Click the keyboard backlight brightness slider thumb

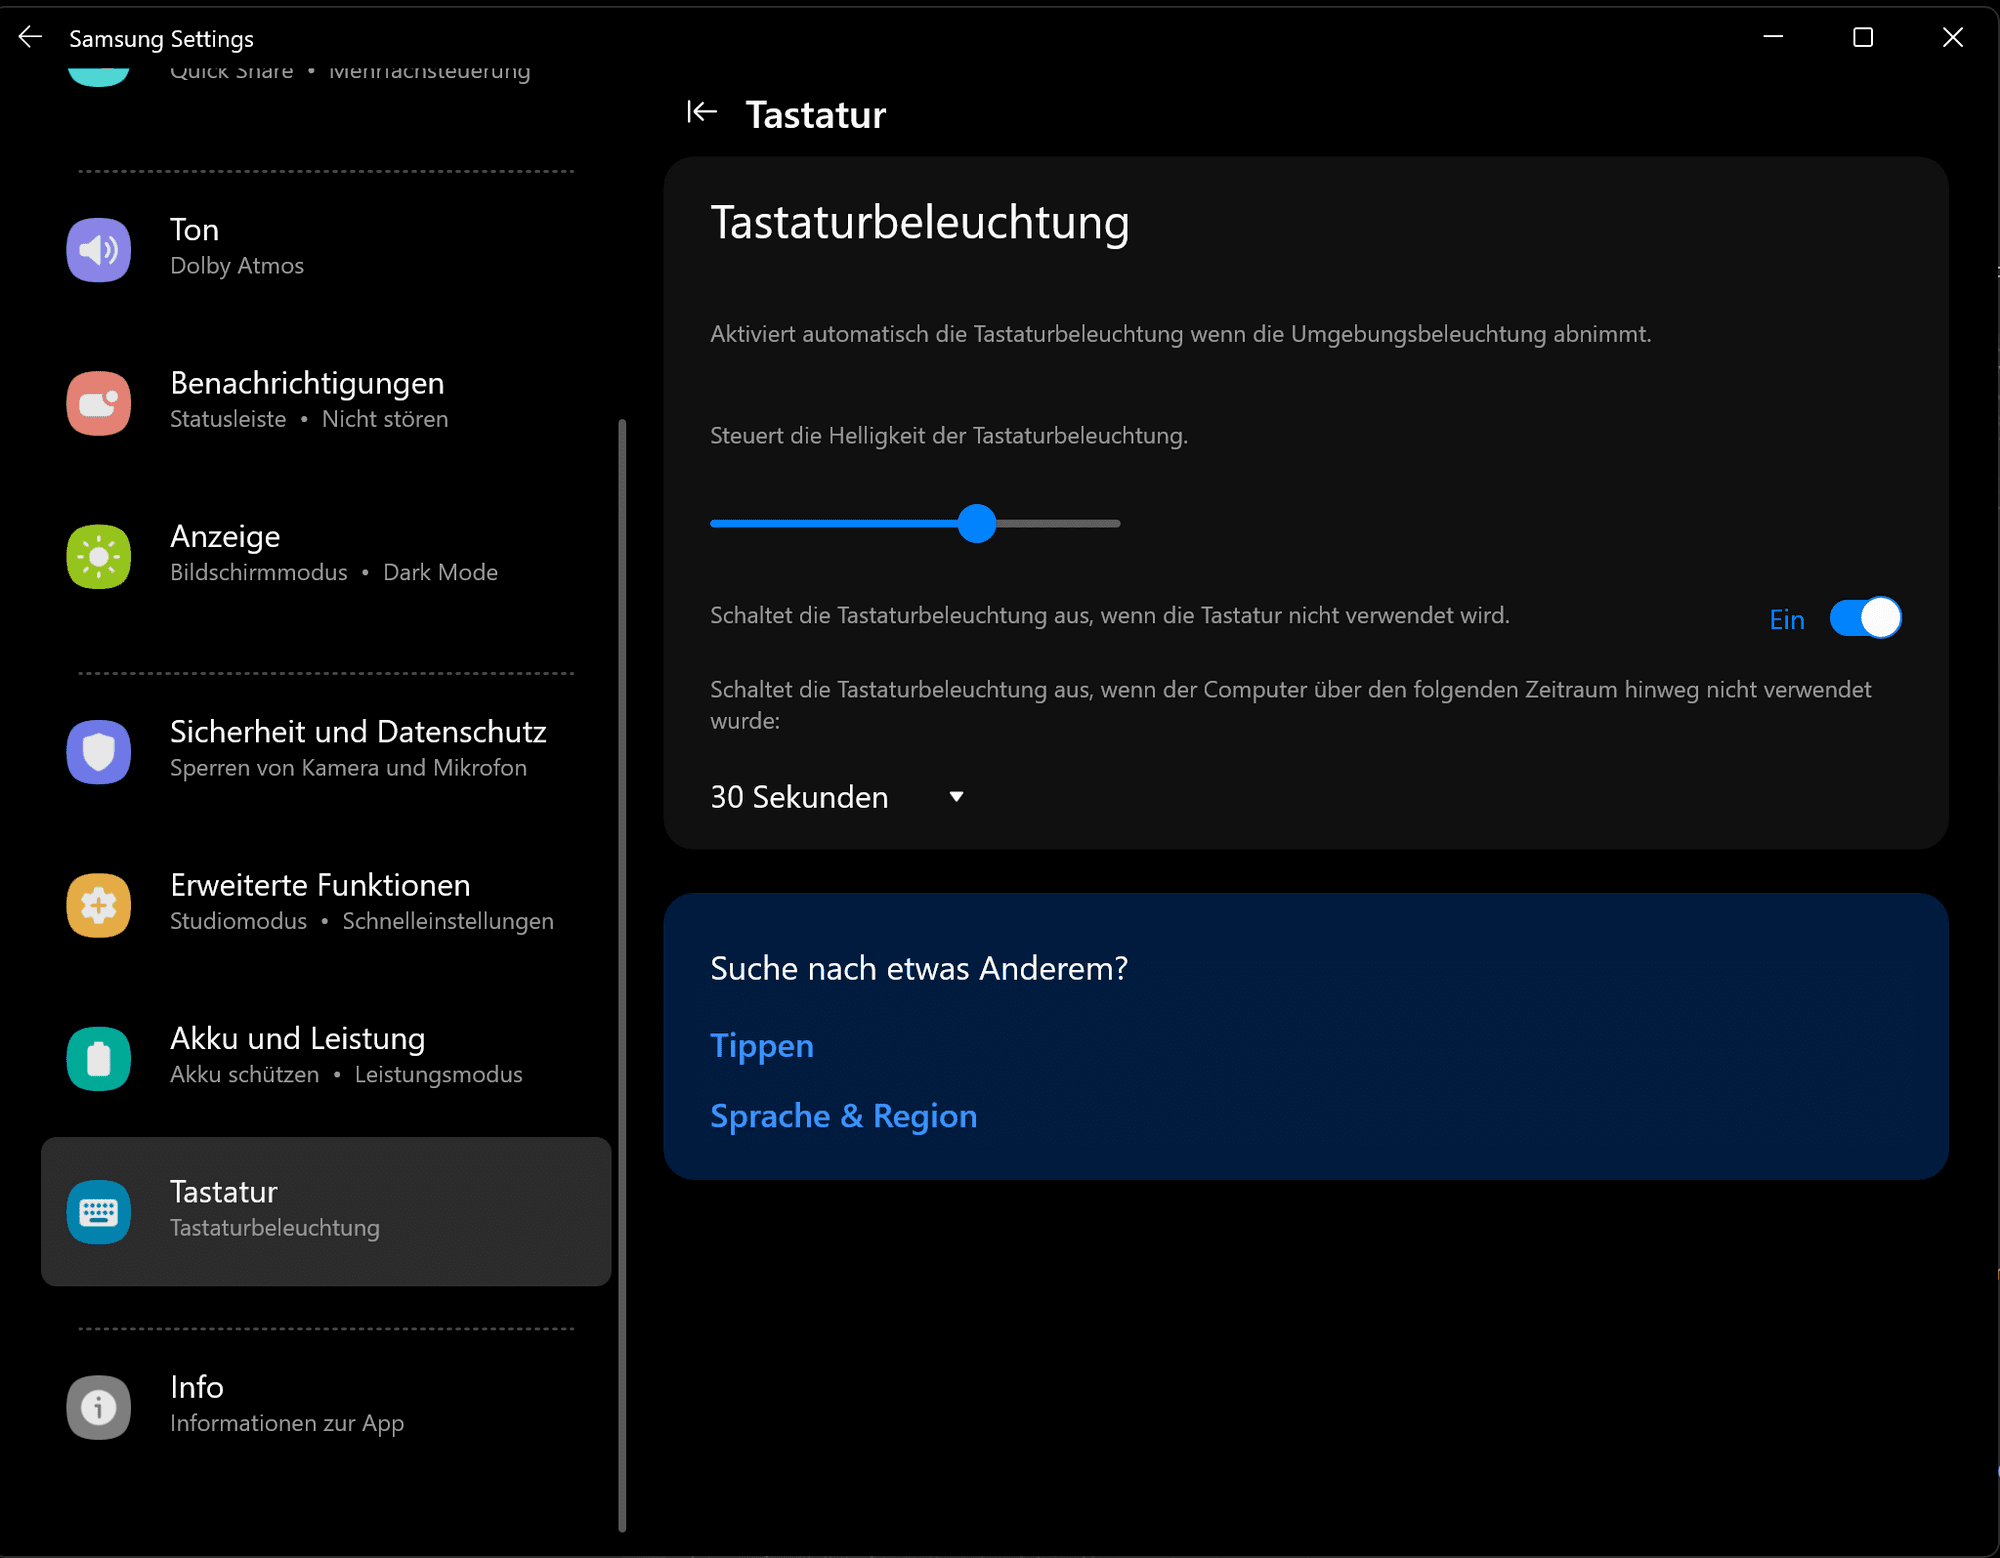tap(977, 523)
